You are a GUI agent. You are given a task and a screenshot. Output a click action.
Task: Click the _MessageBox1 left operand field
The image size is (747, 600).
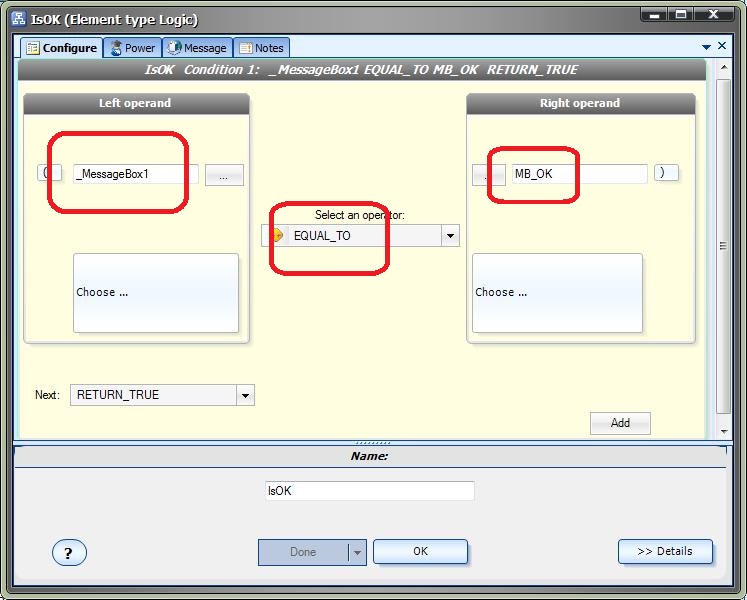136,174
